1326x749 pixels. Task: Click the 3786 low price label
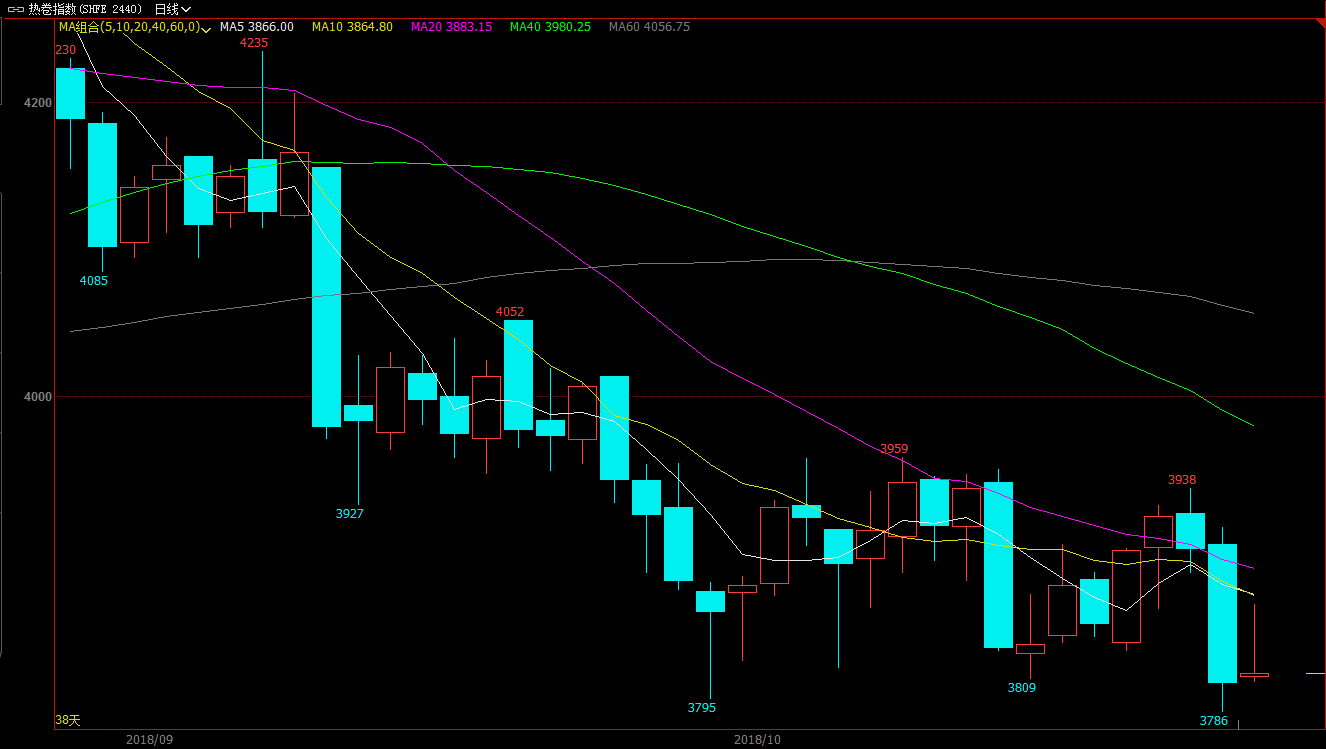point(1214,720)
